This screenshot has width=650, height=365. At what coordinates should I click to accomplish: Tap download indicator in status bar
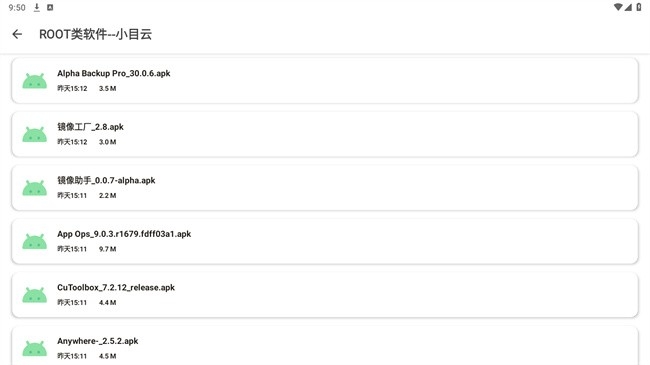(x=37, y=7)
